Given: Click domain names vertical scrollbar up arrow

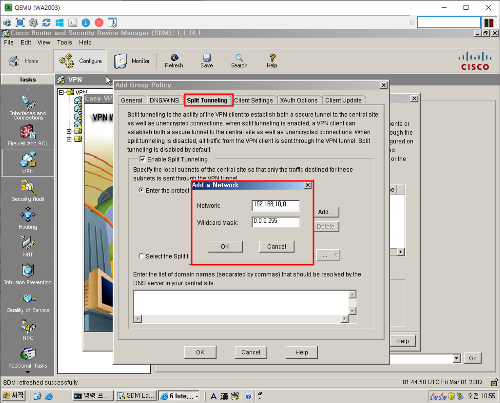Looking at the screenshot, I should click(x=352, y=294).
